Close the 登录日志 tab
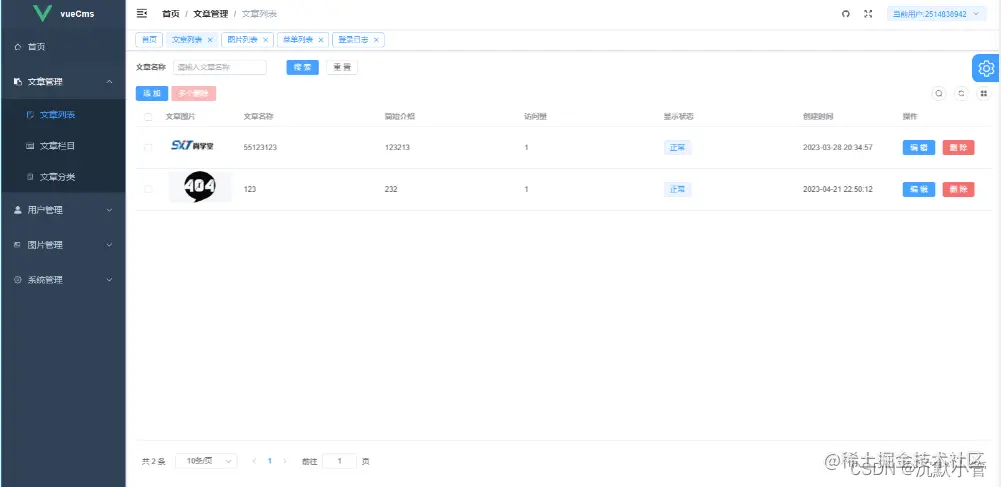1001x487 pixels. click(x=376, y=40)
